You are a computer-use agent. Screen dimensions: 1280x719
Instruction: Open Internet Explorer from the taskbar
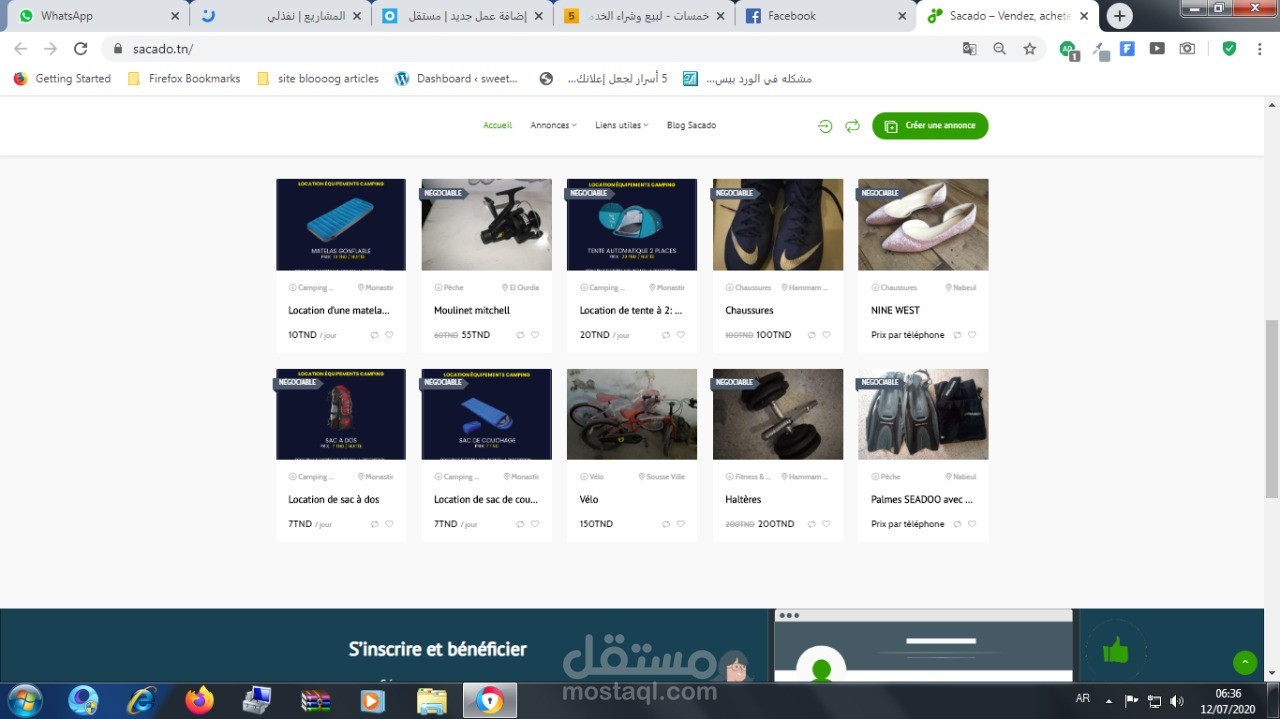(142, 700)
